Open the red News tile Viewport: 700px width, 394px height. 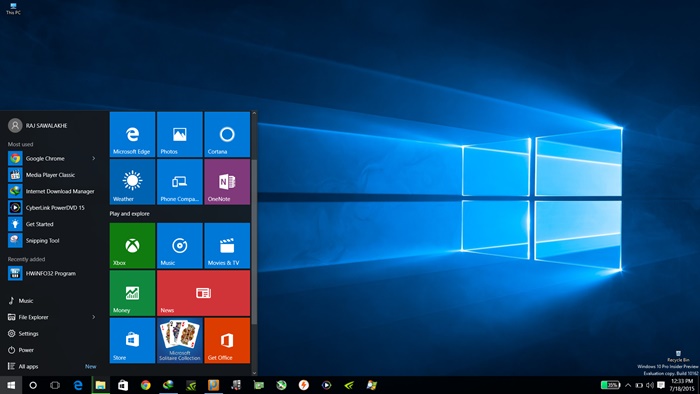coord(203,293)
